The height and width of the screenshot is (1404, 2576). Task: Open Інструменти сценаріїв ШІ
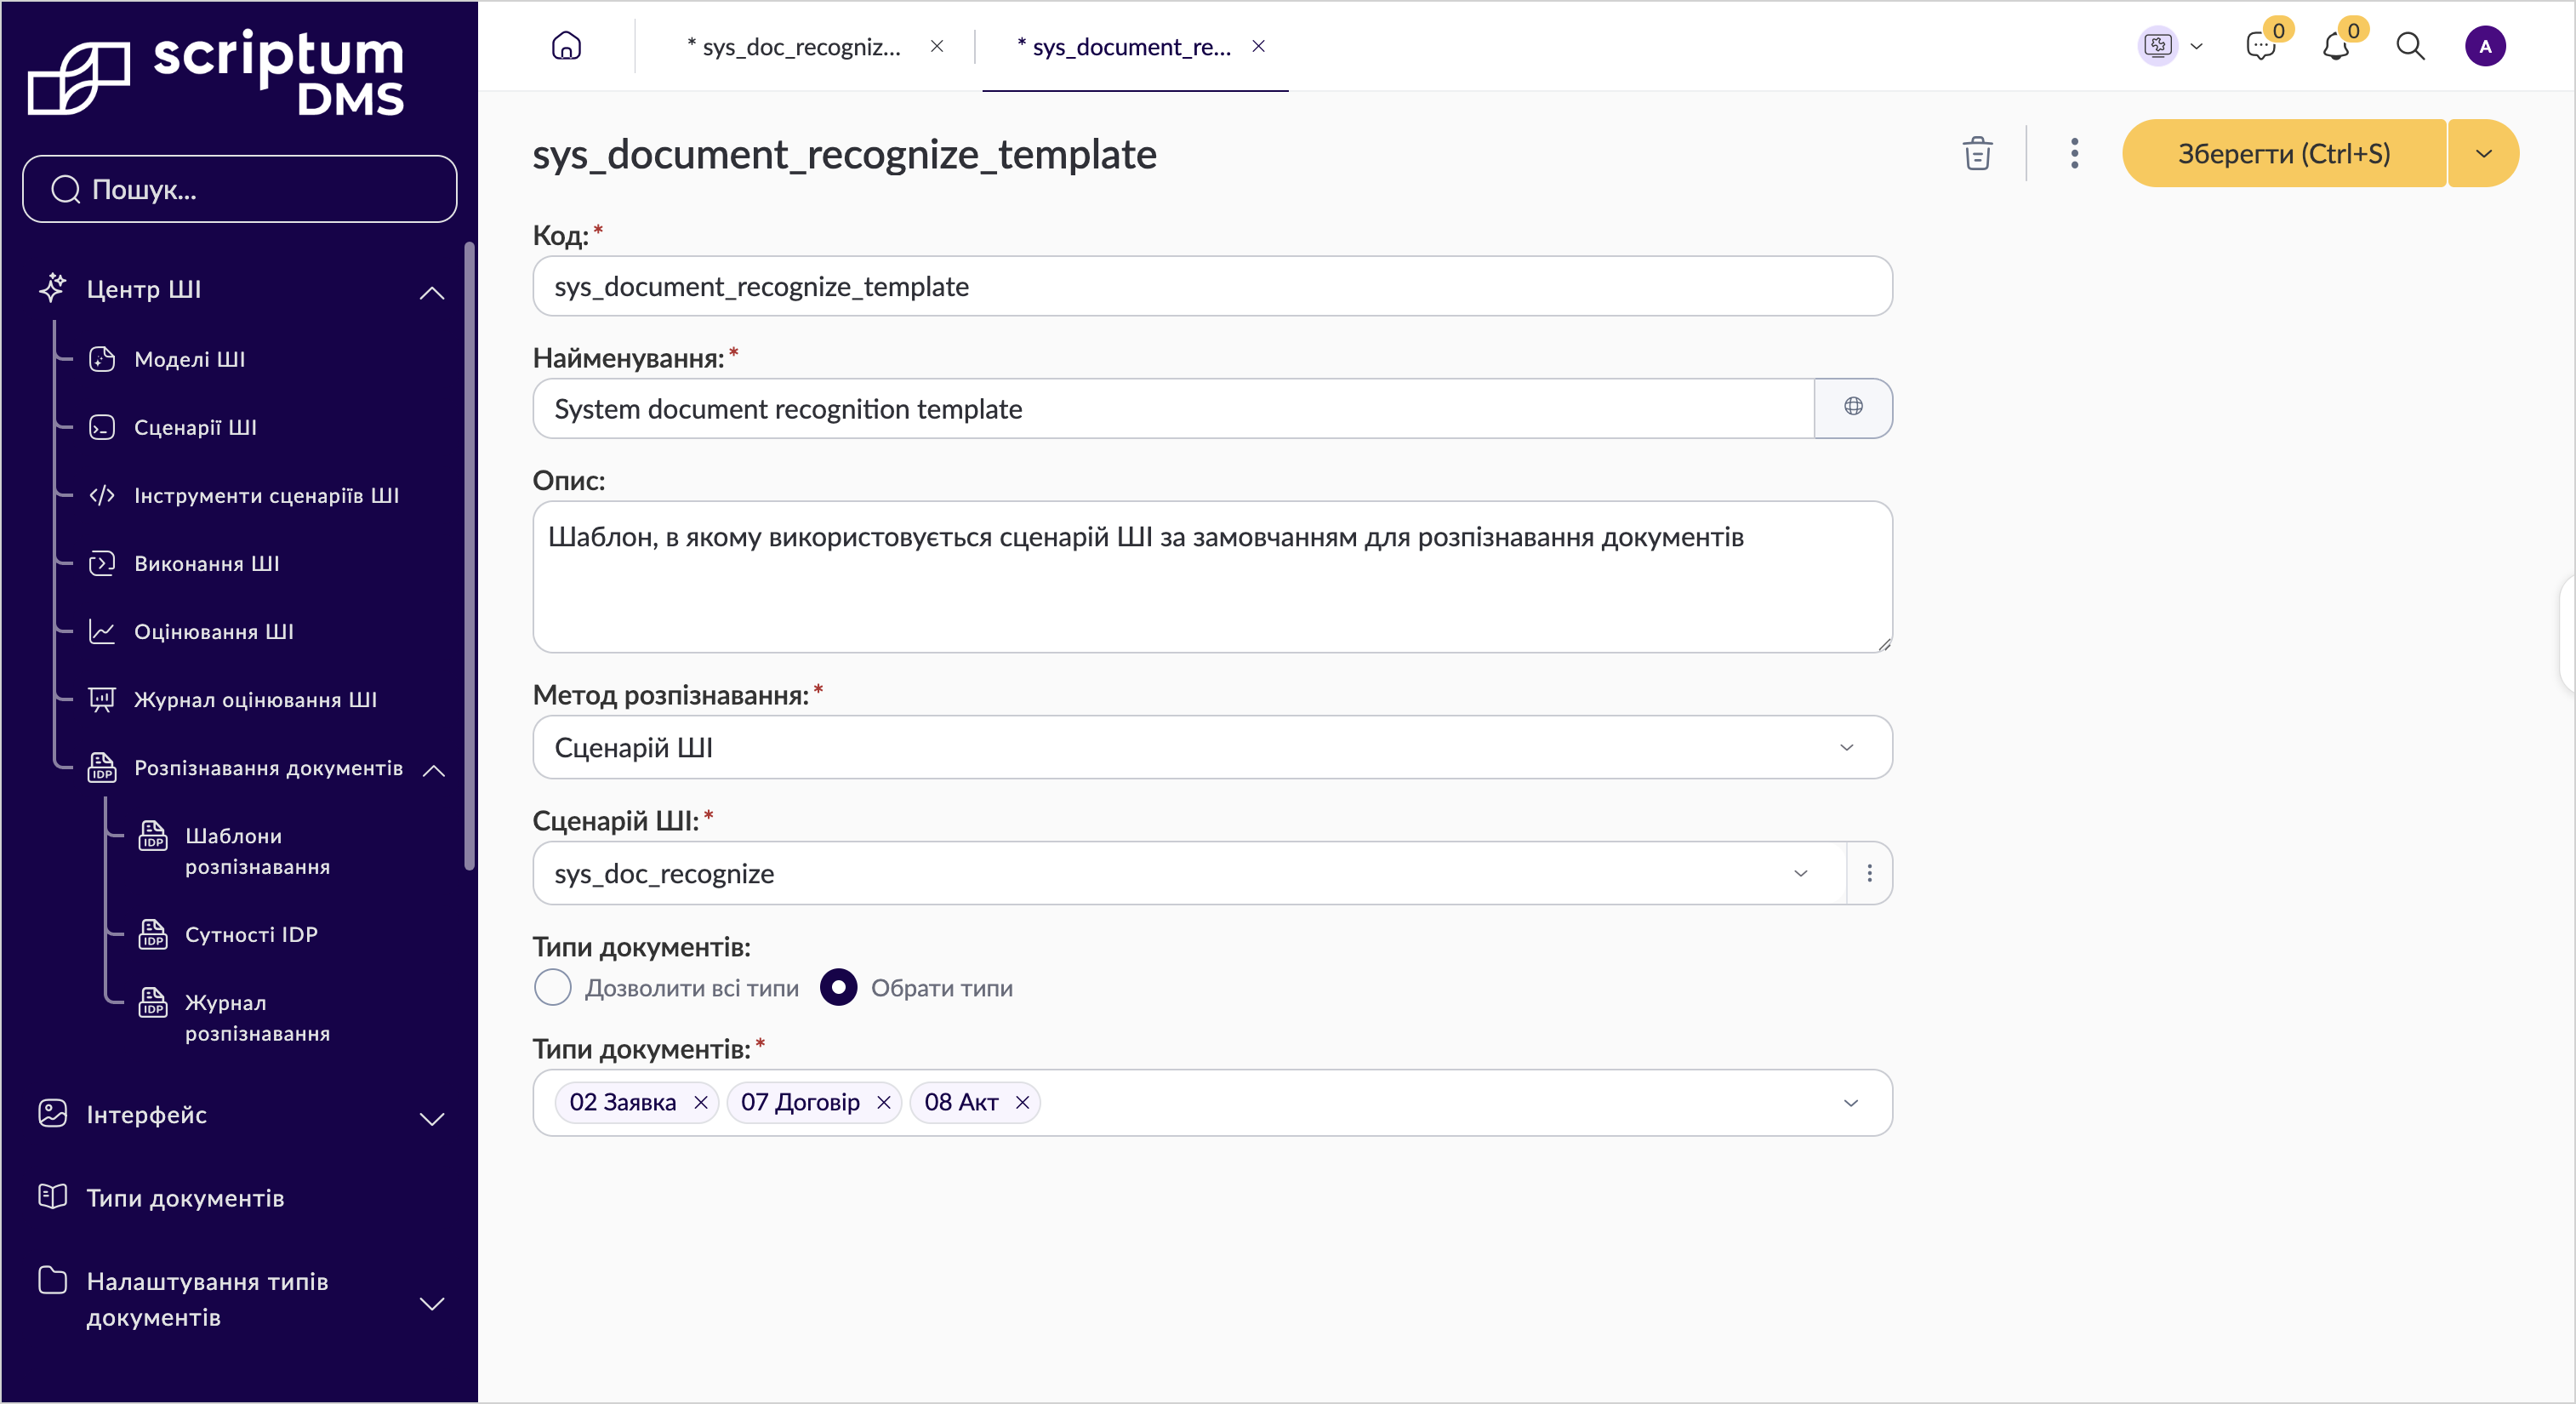pos(266,495)
